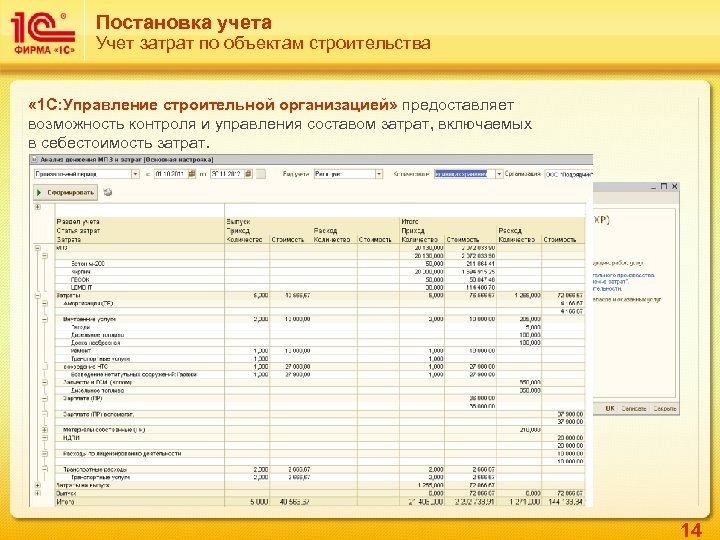Collapse the Затраты section group
The width and height of the screenshot is (720, 540).
(38, 295)
